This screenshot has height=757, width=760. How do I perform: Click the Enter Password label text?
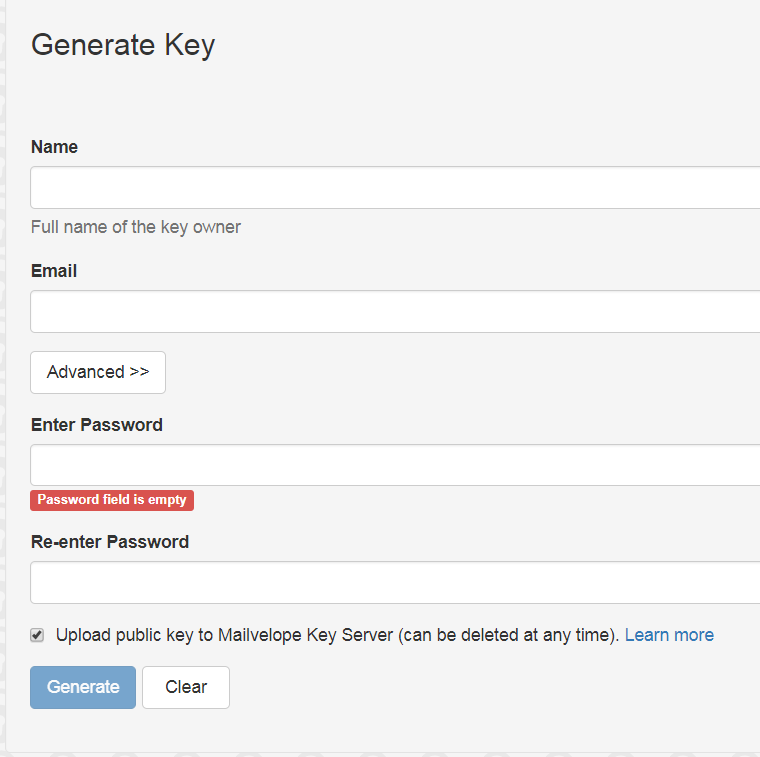[97, 425]
